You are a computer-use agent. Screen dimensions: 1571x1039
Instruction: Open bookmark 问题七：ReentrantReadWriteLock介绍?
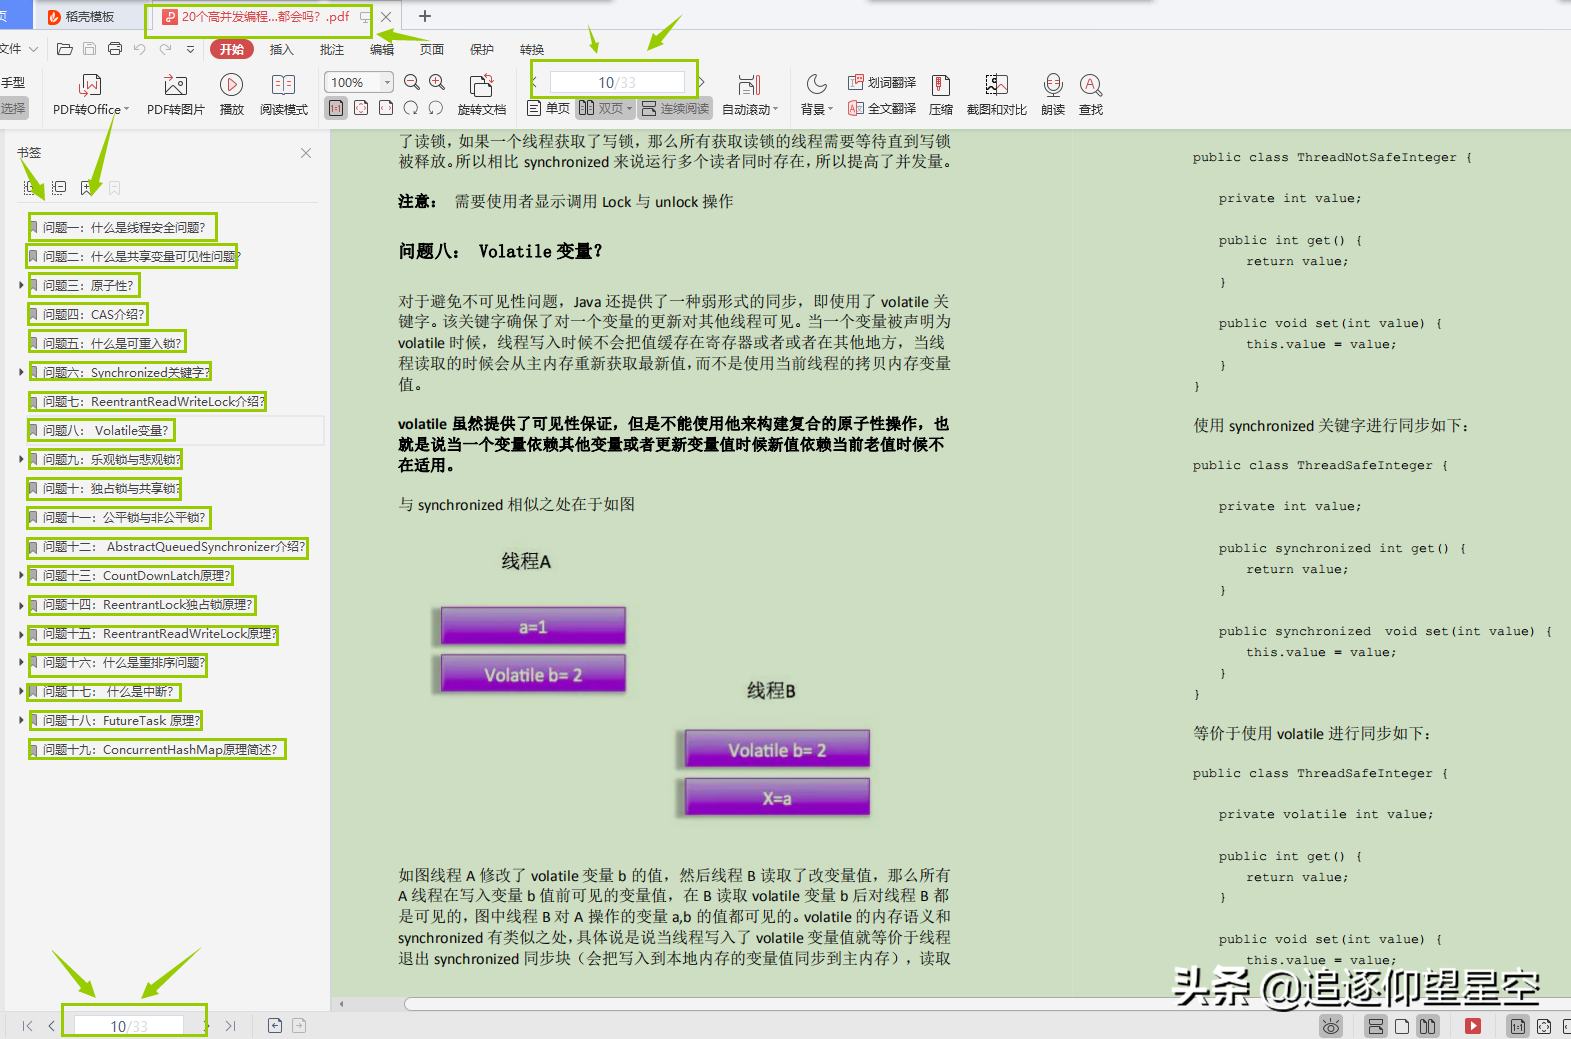coord(153,401)
